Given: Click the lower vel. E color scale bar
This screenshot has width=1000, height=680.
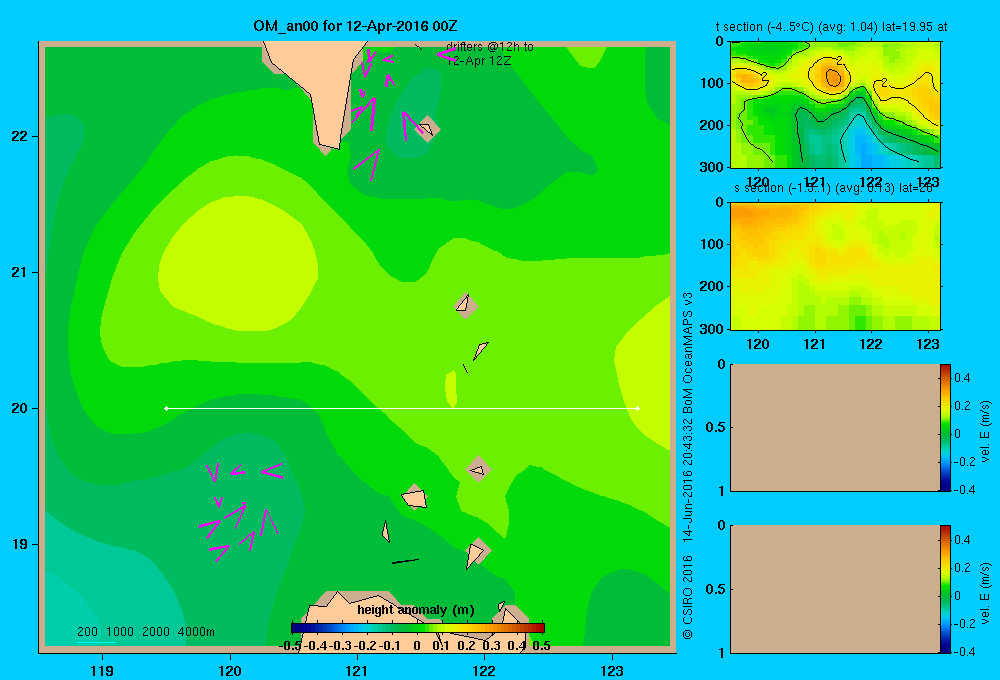Looking at the screenshot, I should click(x=945, y=589).
